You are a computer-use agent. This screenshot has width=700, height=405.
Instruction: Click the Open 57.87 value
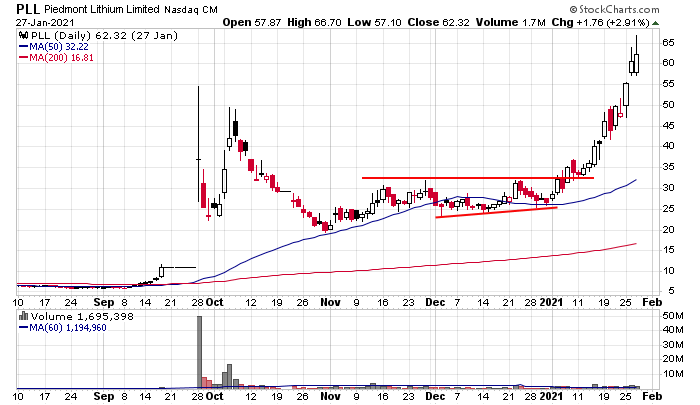252,22
